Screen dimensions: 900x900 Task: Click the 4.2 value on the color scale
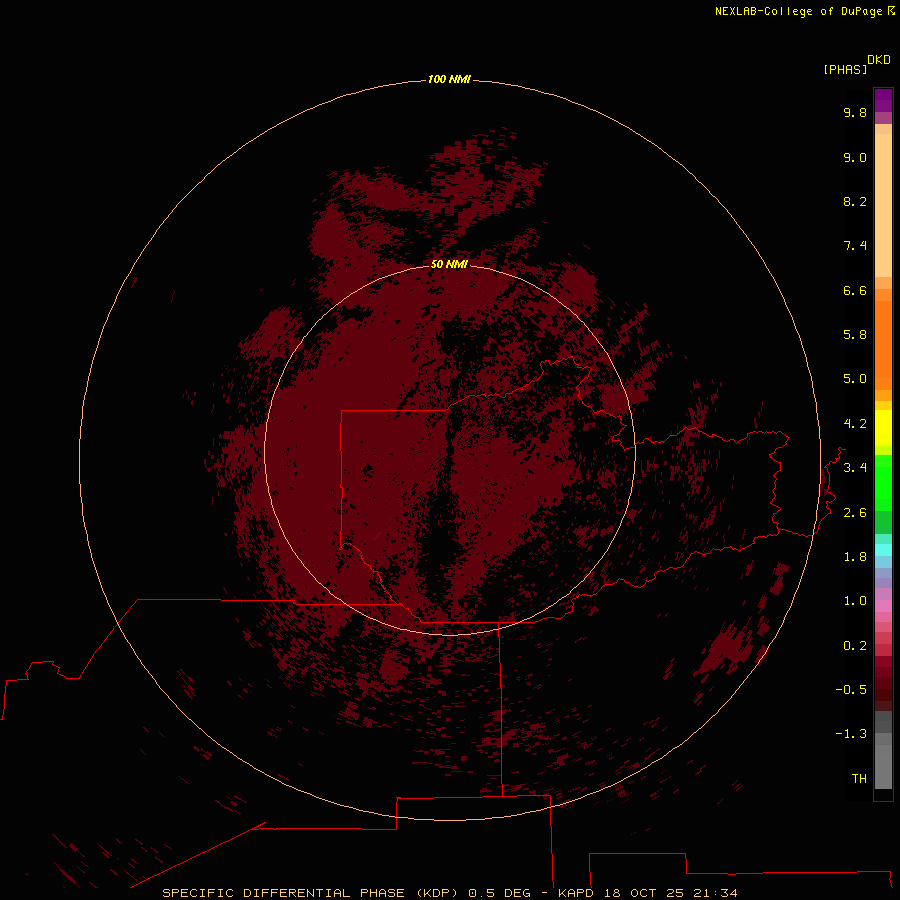click(855, 424)
